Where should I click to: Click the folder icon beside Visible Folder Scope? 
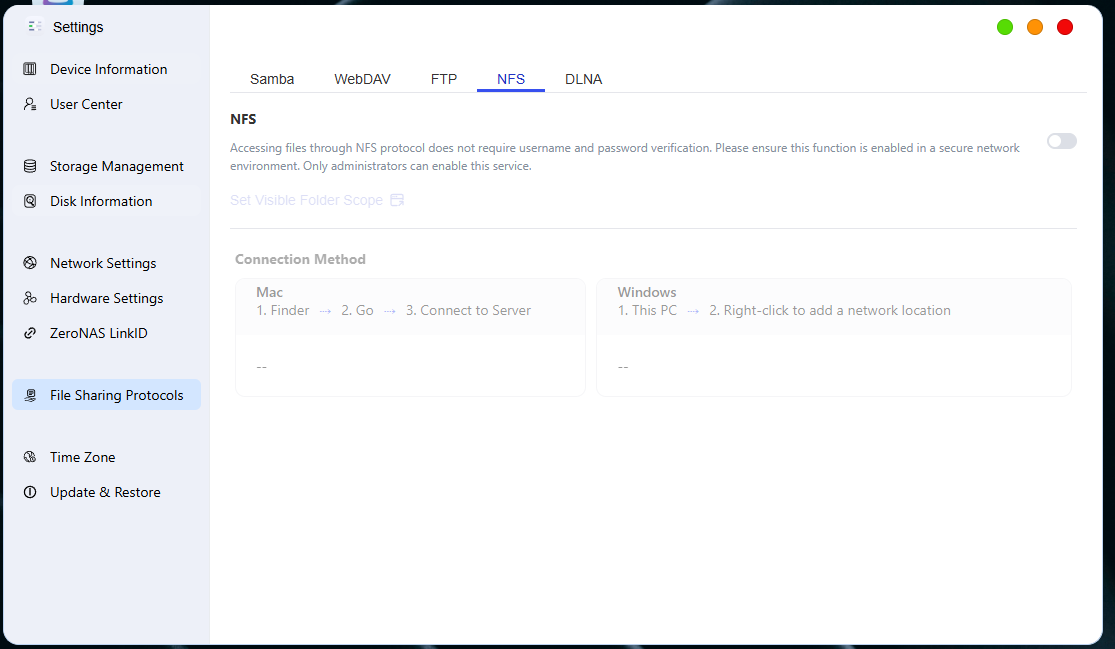click(x=397, y=200)
